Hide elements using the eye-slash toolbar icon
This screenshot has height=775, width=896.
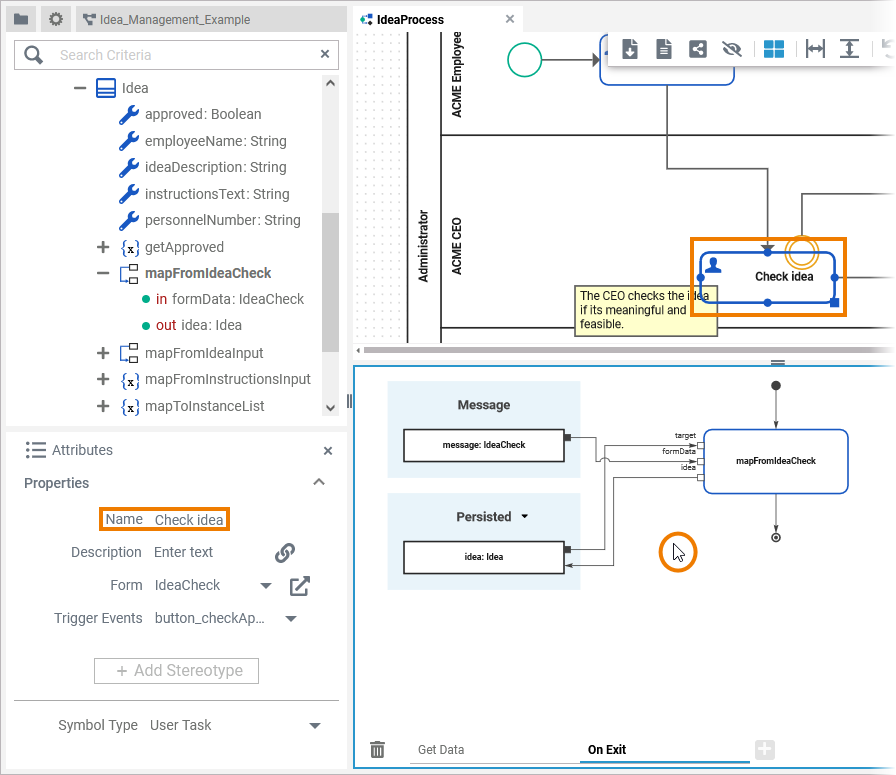pyautogui.click(x=731, y=48)
